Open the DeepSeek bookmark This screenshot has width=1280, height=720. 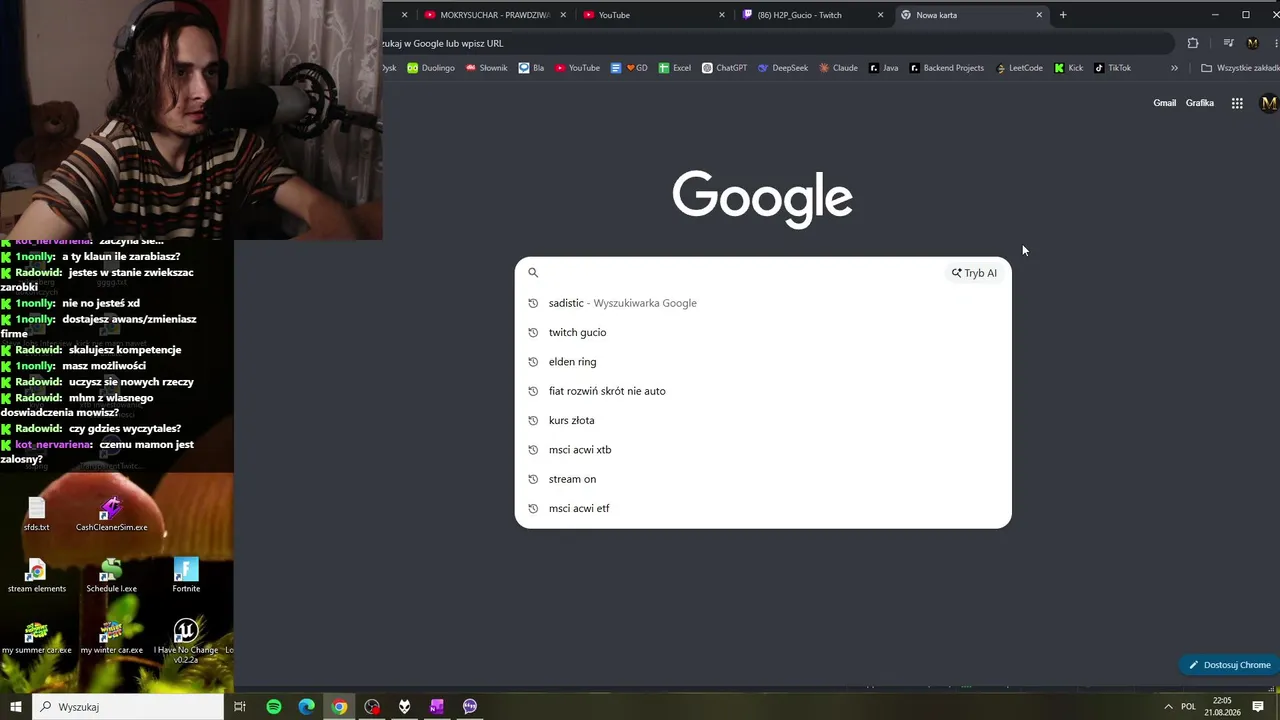click(783, 68)
